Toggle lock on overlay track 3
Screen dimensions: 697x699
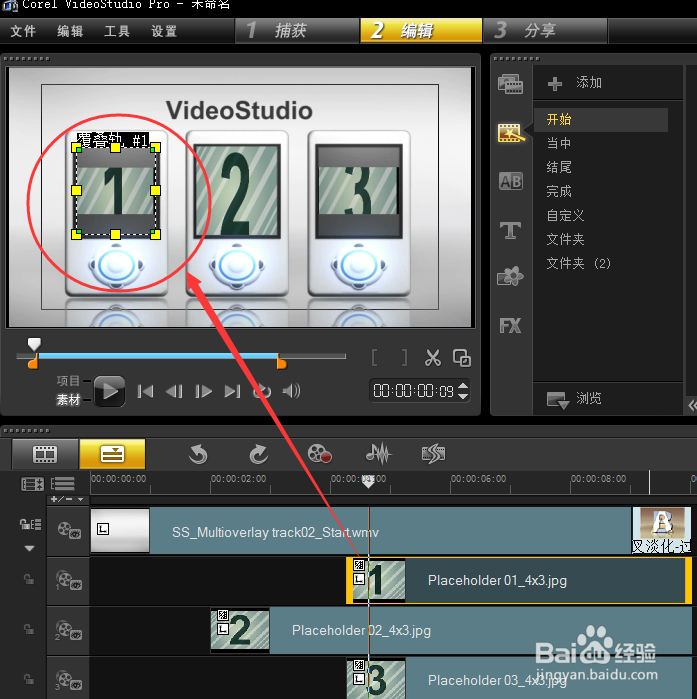[x=29, y=679]
